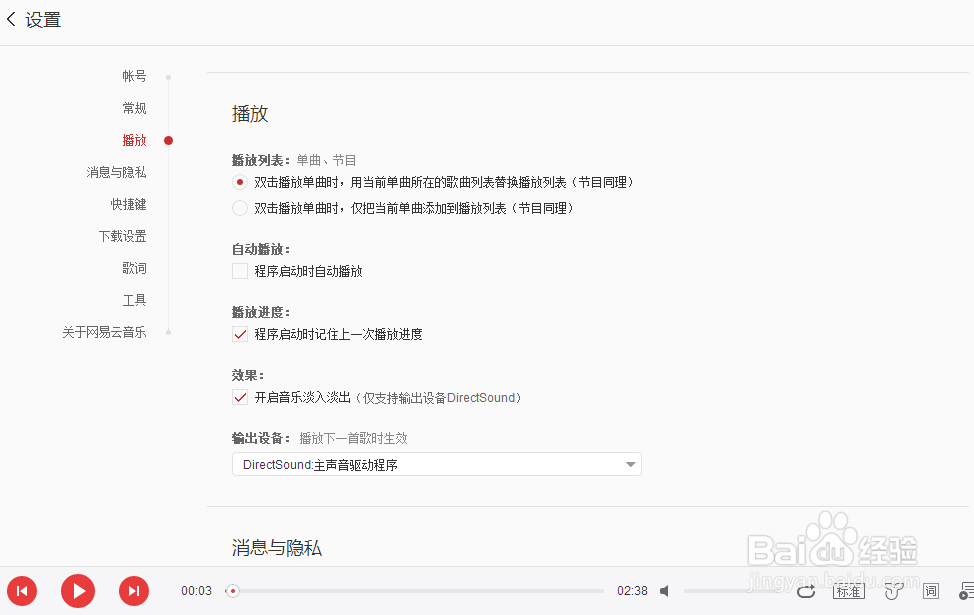Open 快捷键 settings section
This screenshot has width=974, height=615.
pyautogui.click(x=129, y=204)
